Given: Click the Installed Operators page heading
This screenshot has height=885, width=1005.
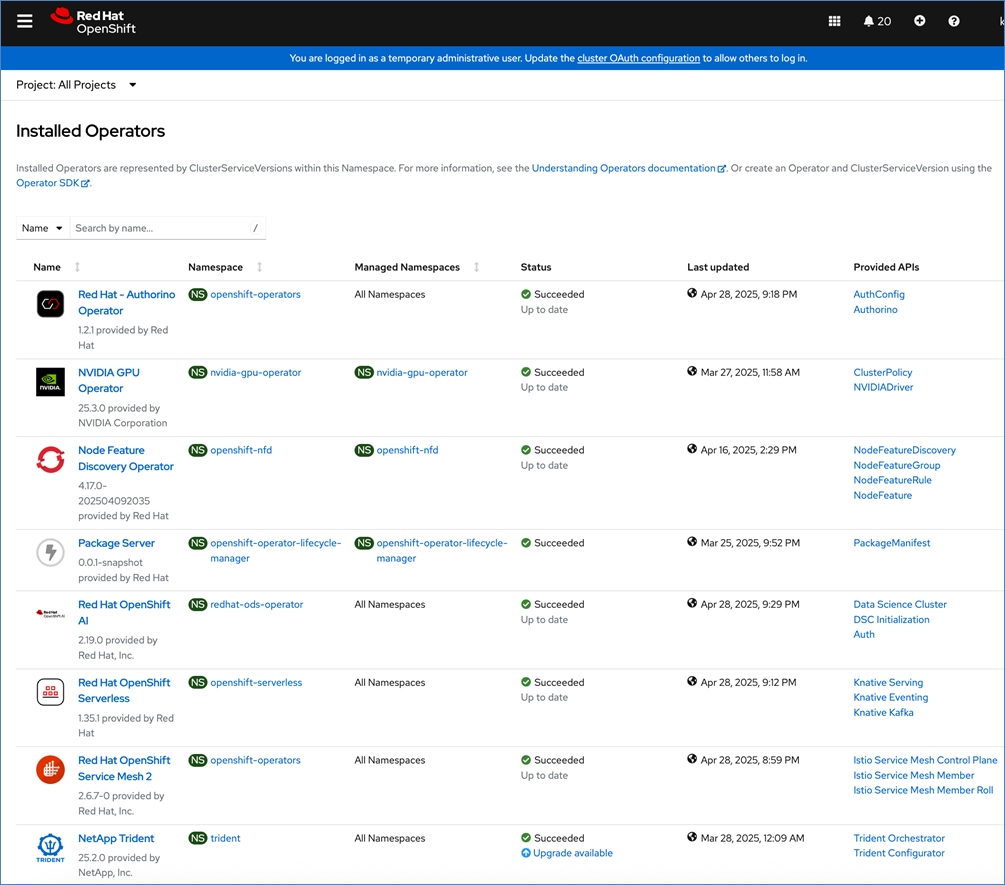Looking at the screenshot, I should tap(90, 131).
